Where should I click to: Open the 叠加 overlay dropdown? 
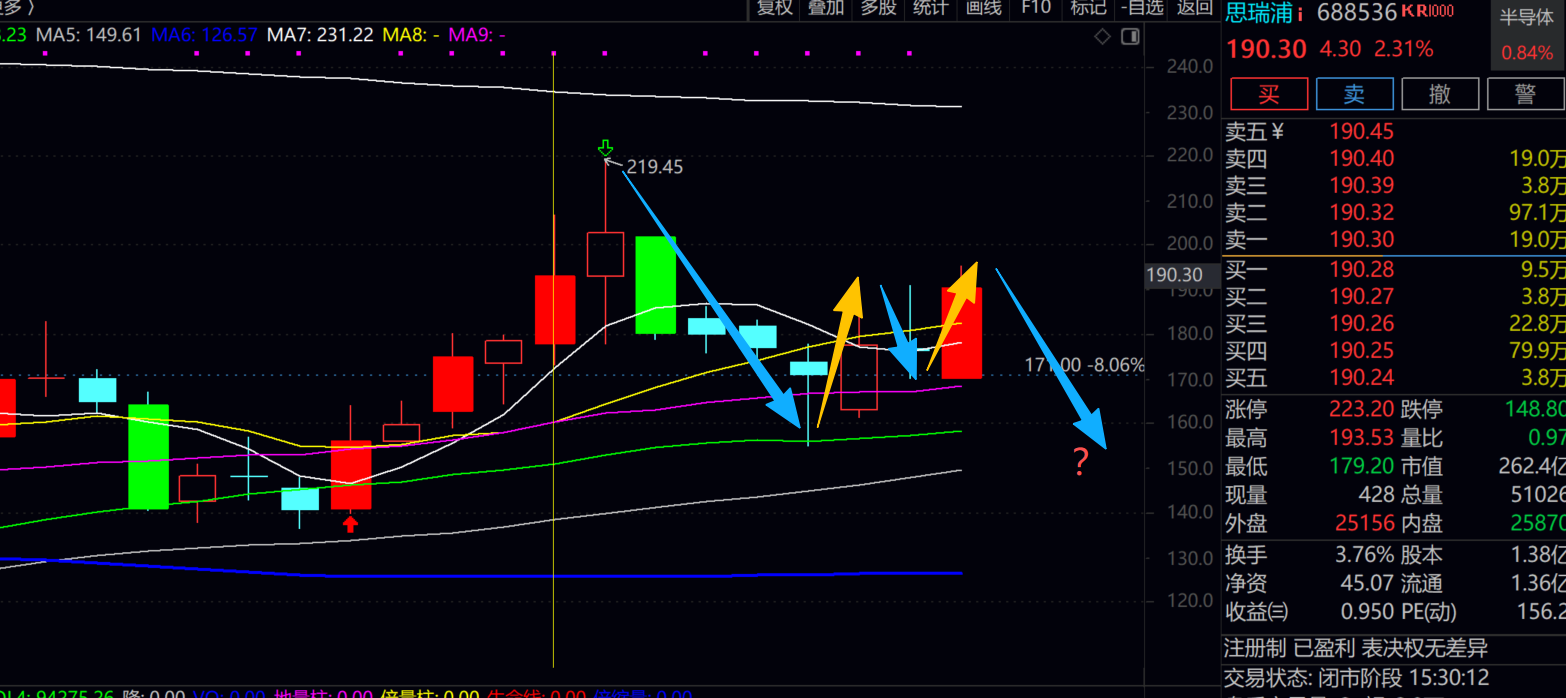click(x=826, y=9)
